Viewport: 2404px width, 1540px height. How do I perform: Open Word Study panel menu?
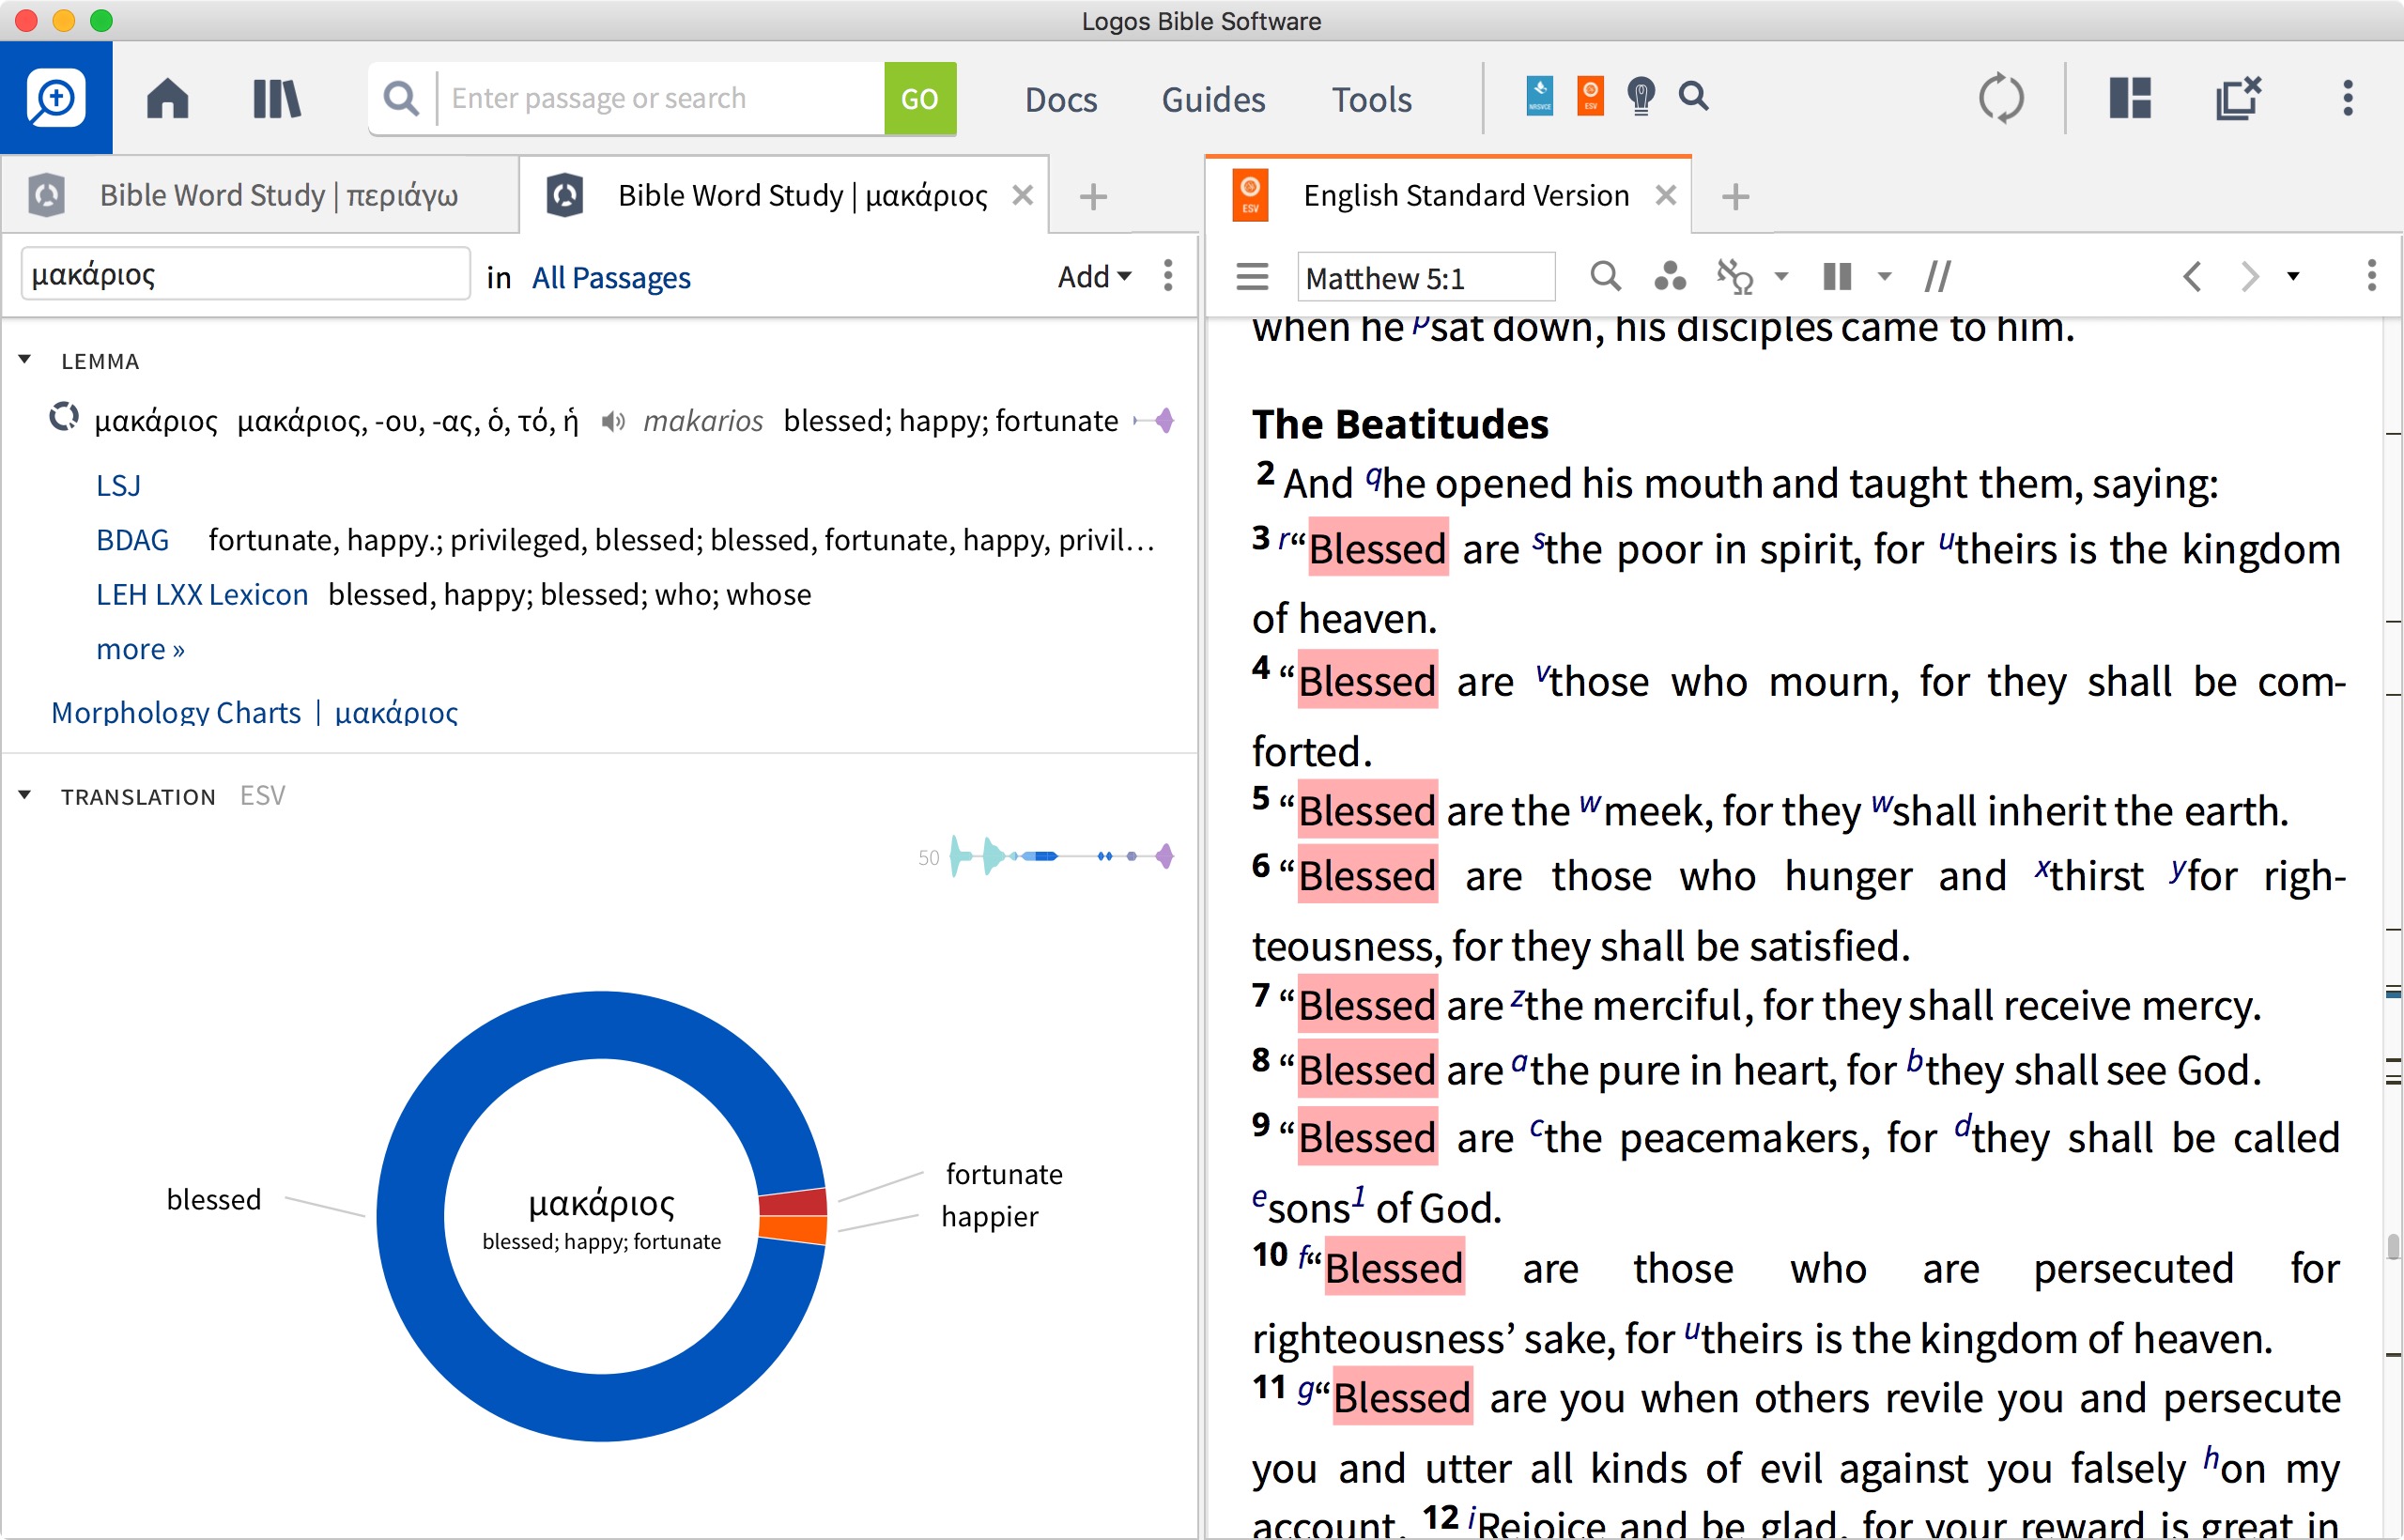pos(1168,275)
